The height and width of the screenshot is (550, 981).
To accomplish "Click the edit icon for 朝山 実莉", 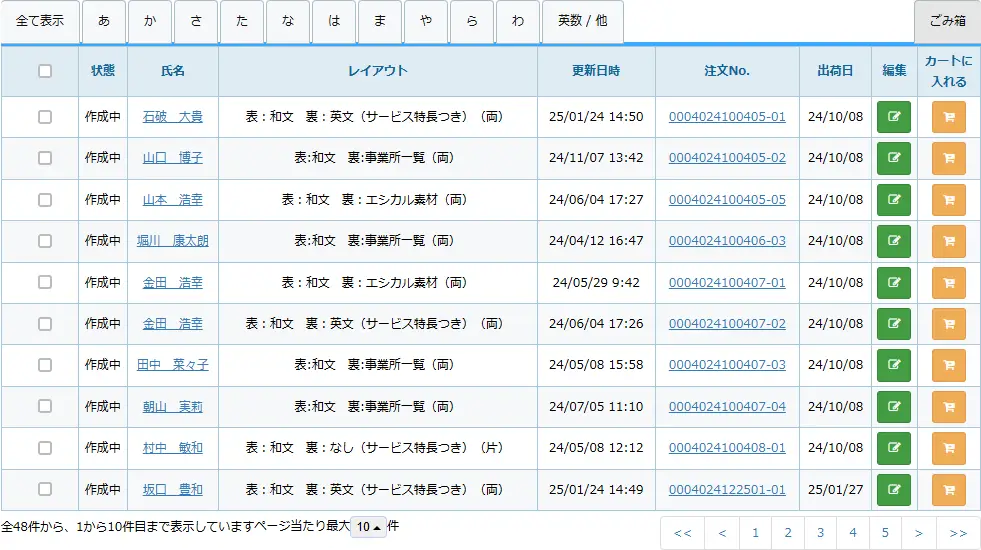I will tap(893, 407).
